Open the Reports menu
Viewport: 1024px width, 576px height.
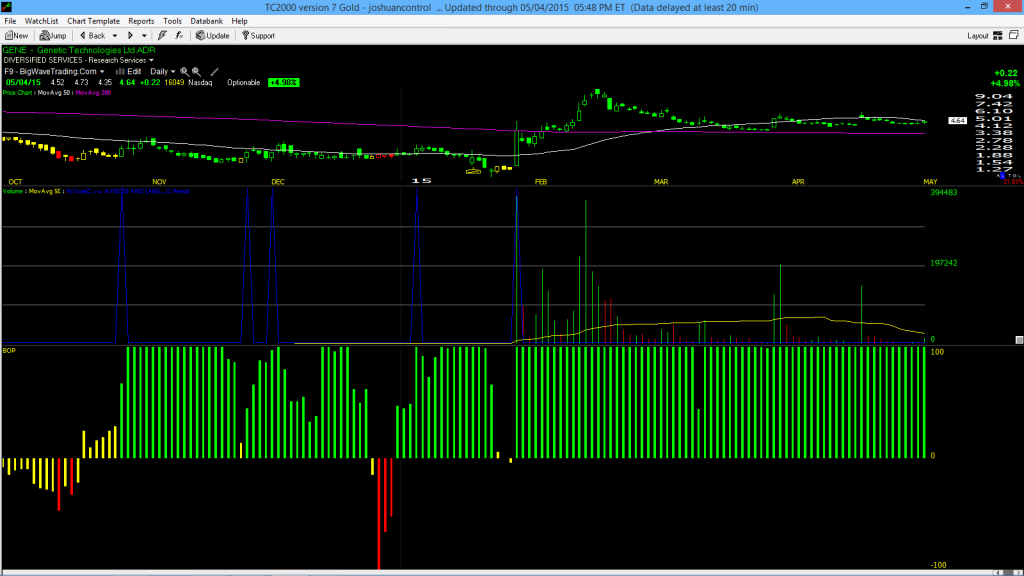click(141, 21)
